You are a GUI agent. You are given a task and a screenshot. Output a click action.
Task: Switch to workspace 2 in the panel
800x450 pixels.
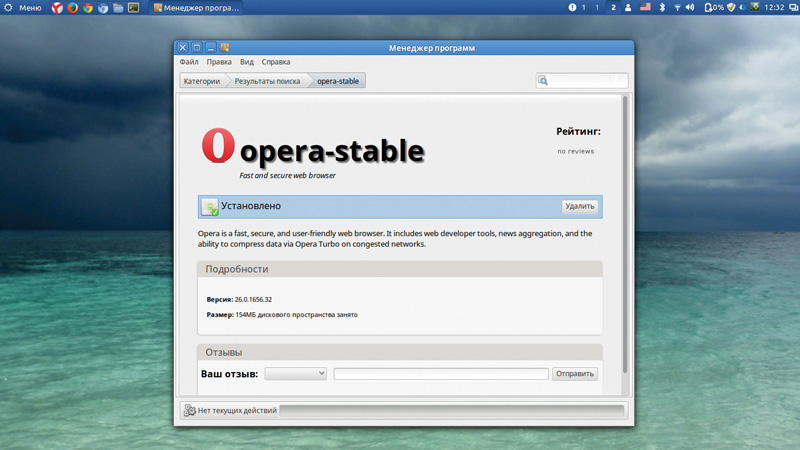[x=613, y=8]
